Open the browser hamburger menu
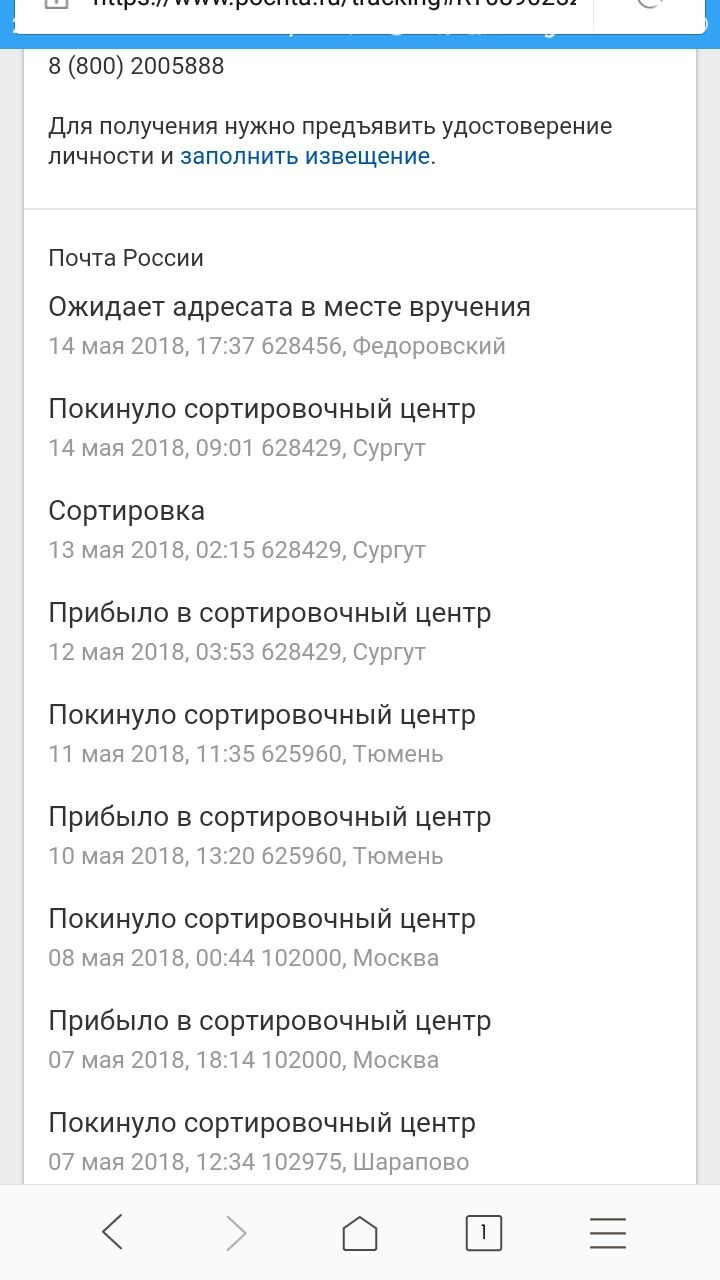The image size is (720, 1280). tap(607, 1232)
